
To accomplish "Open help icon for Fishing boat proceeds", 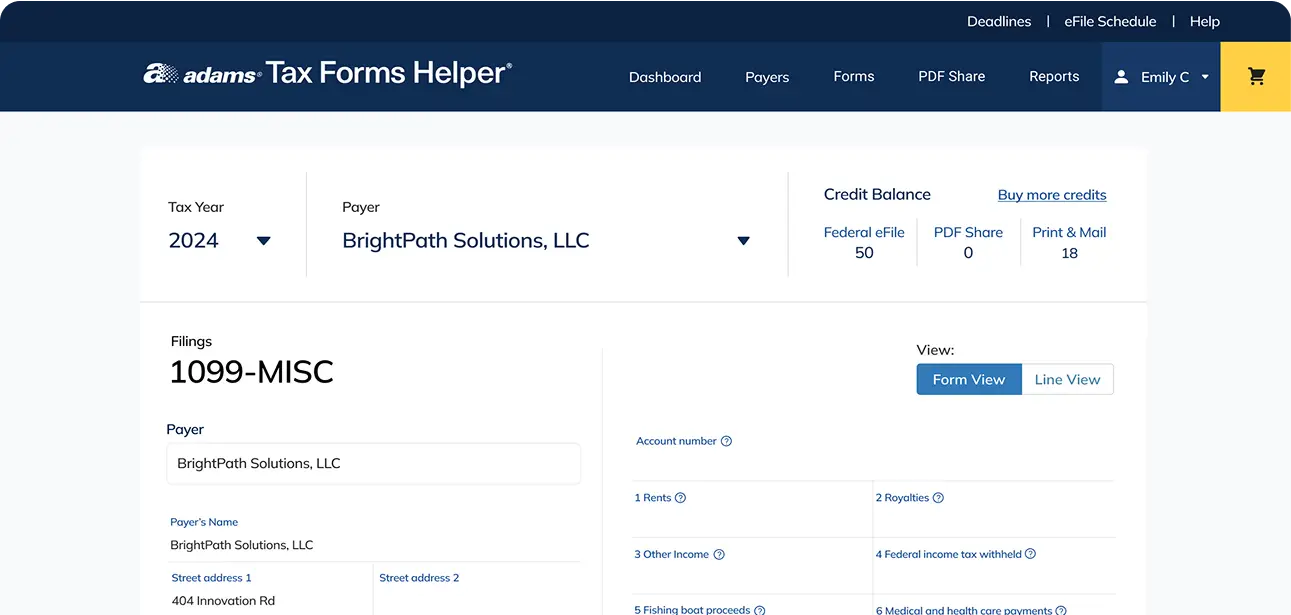I will (759, 610).
